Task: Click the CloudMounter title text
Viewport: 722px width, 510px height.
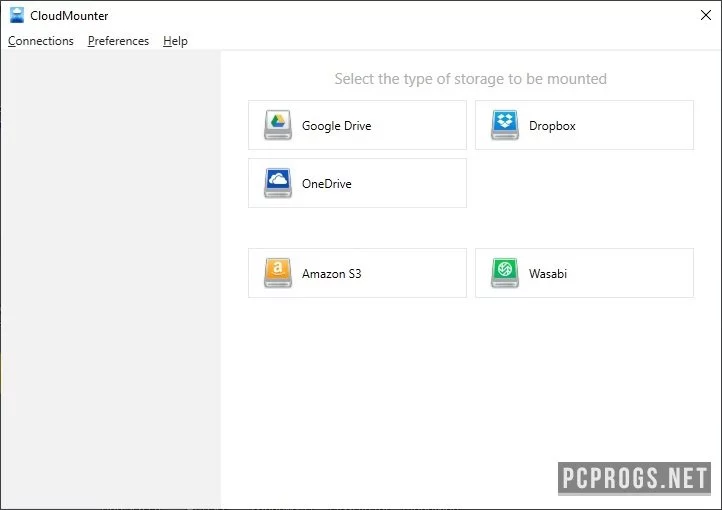Action: (69, 16)
